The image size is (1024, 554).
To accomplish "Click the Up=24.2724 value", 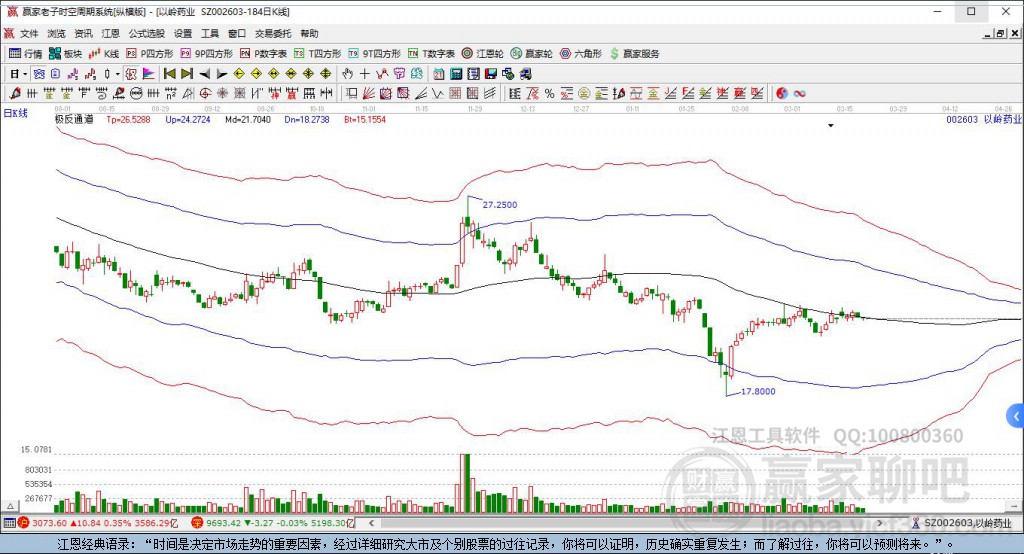I will point(187,120).
